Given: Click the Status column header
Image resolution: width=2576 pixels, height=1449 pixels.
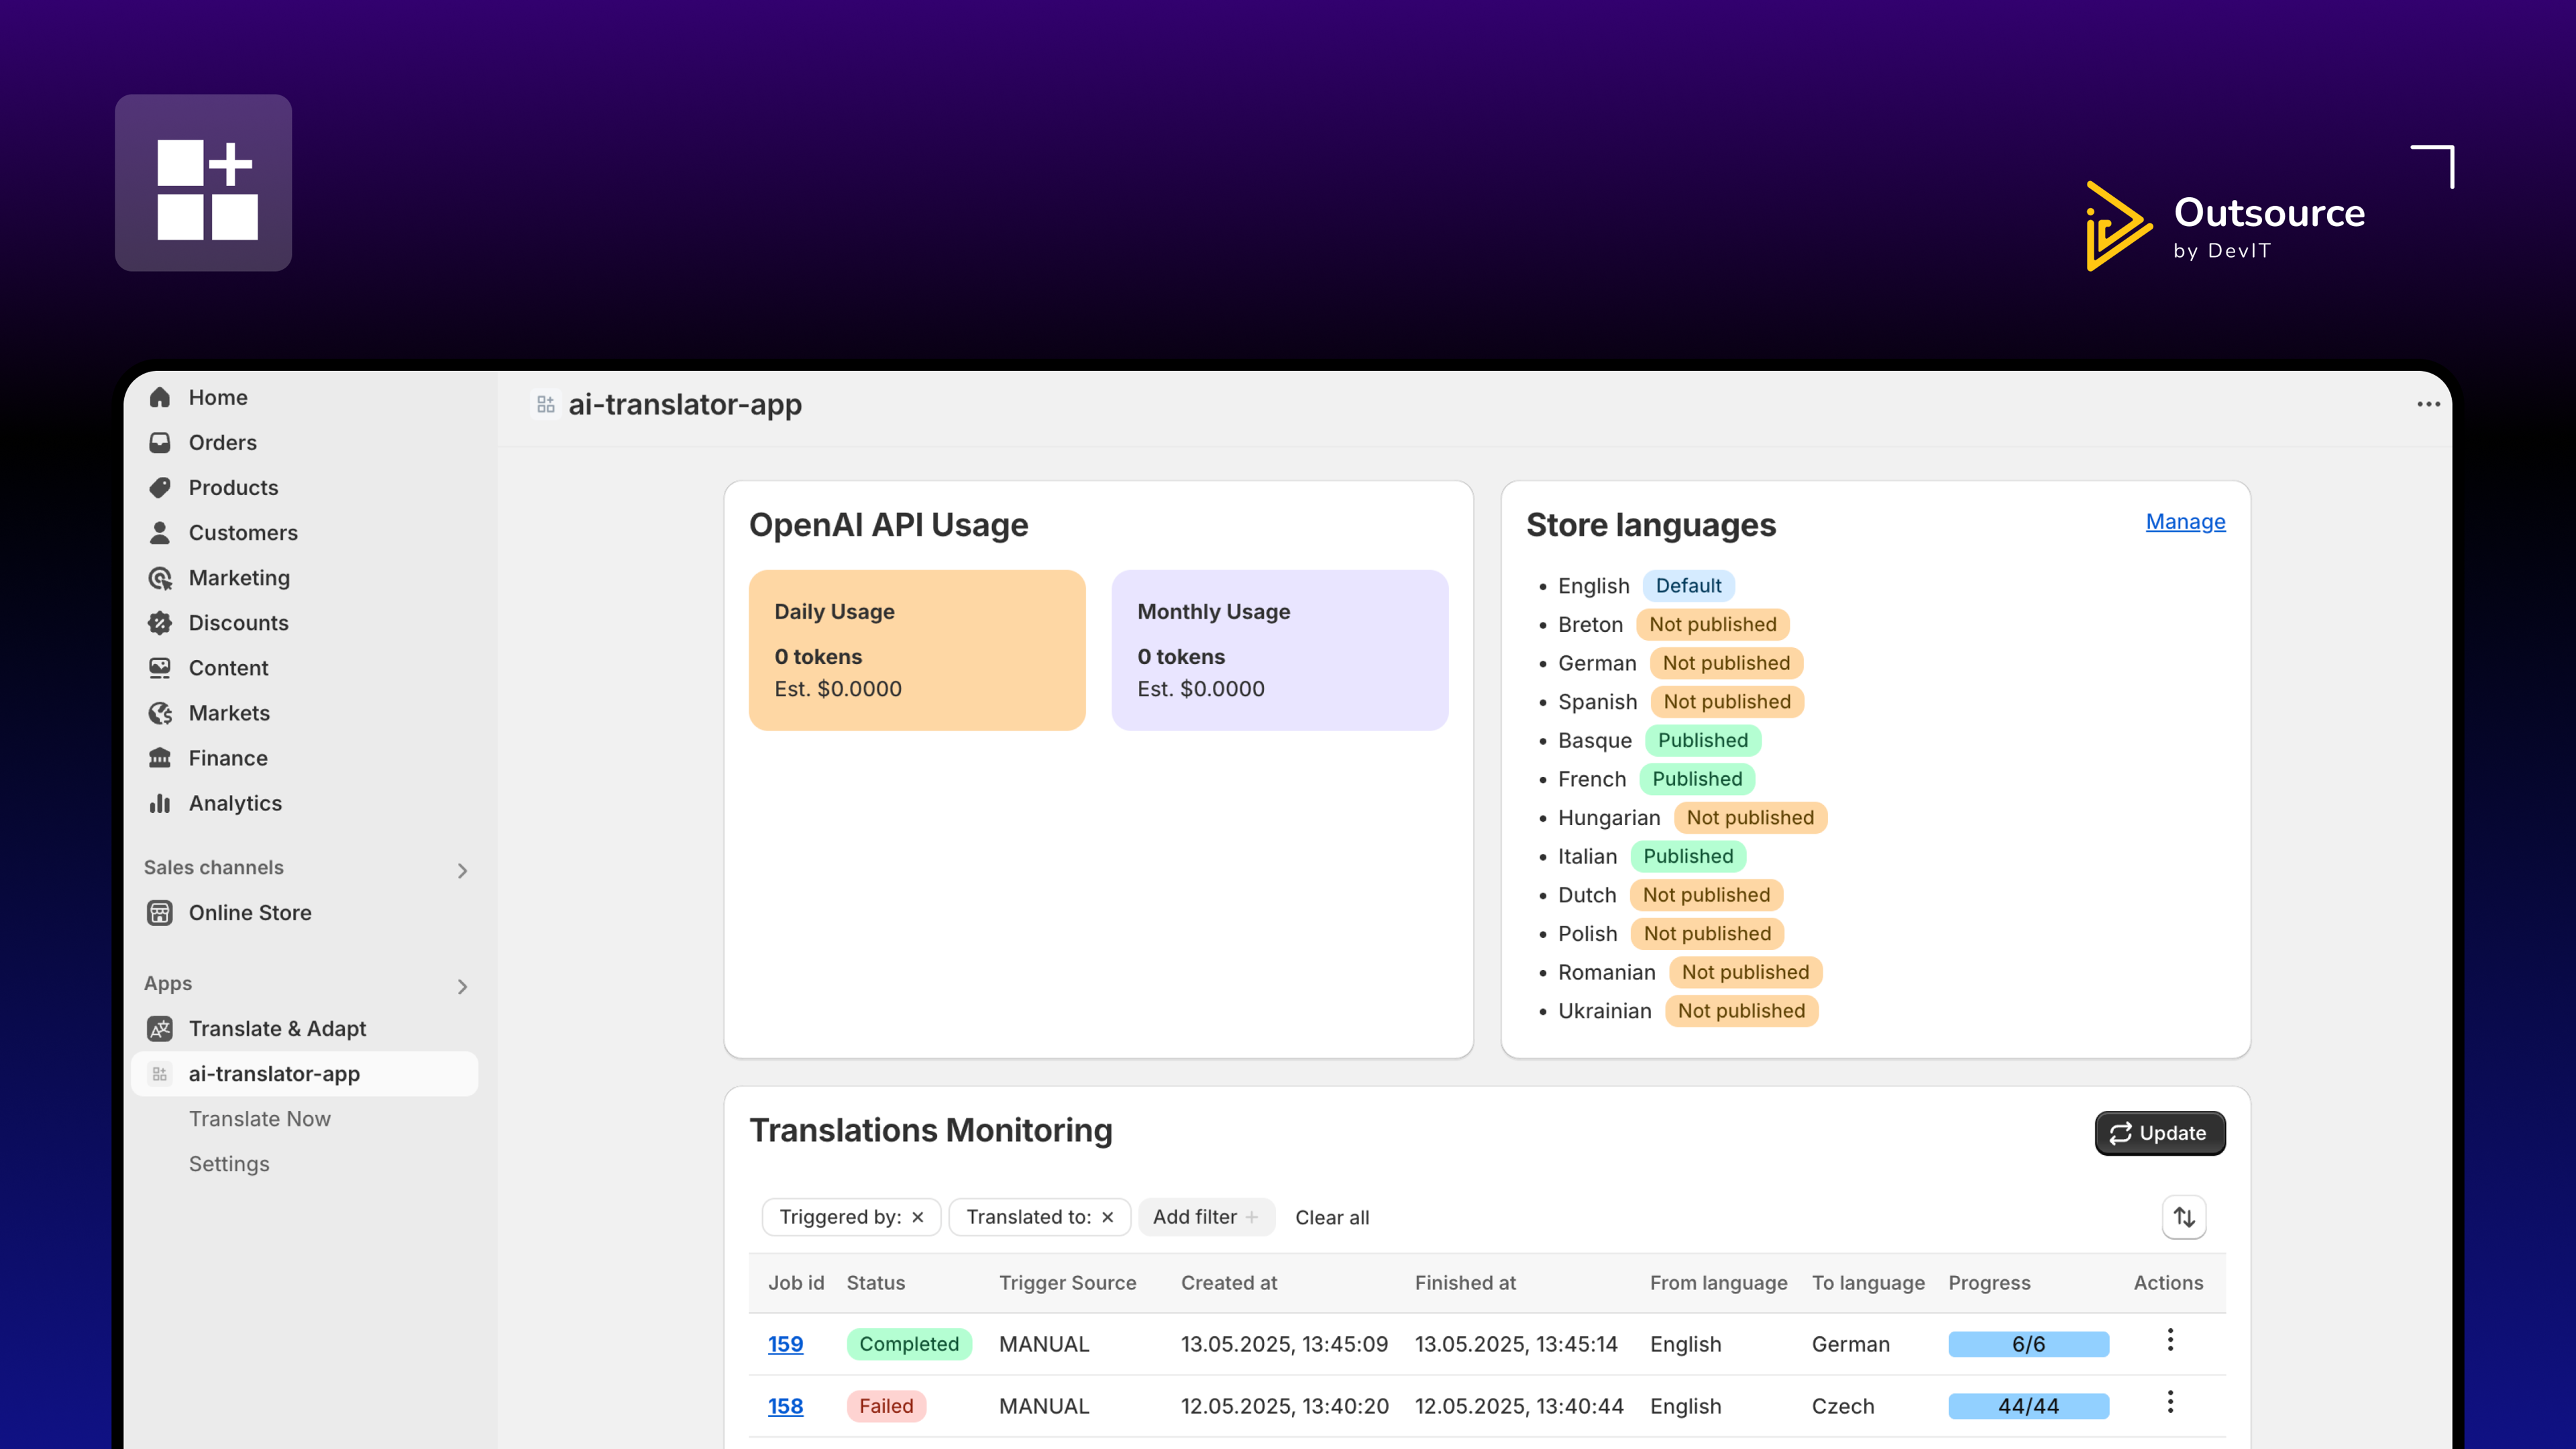Looking at the screenshot, I should click(875, 1282).
